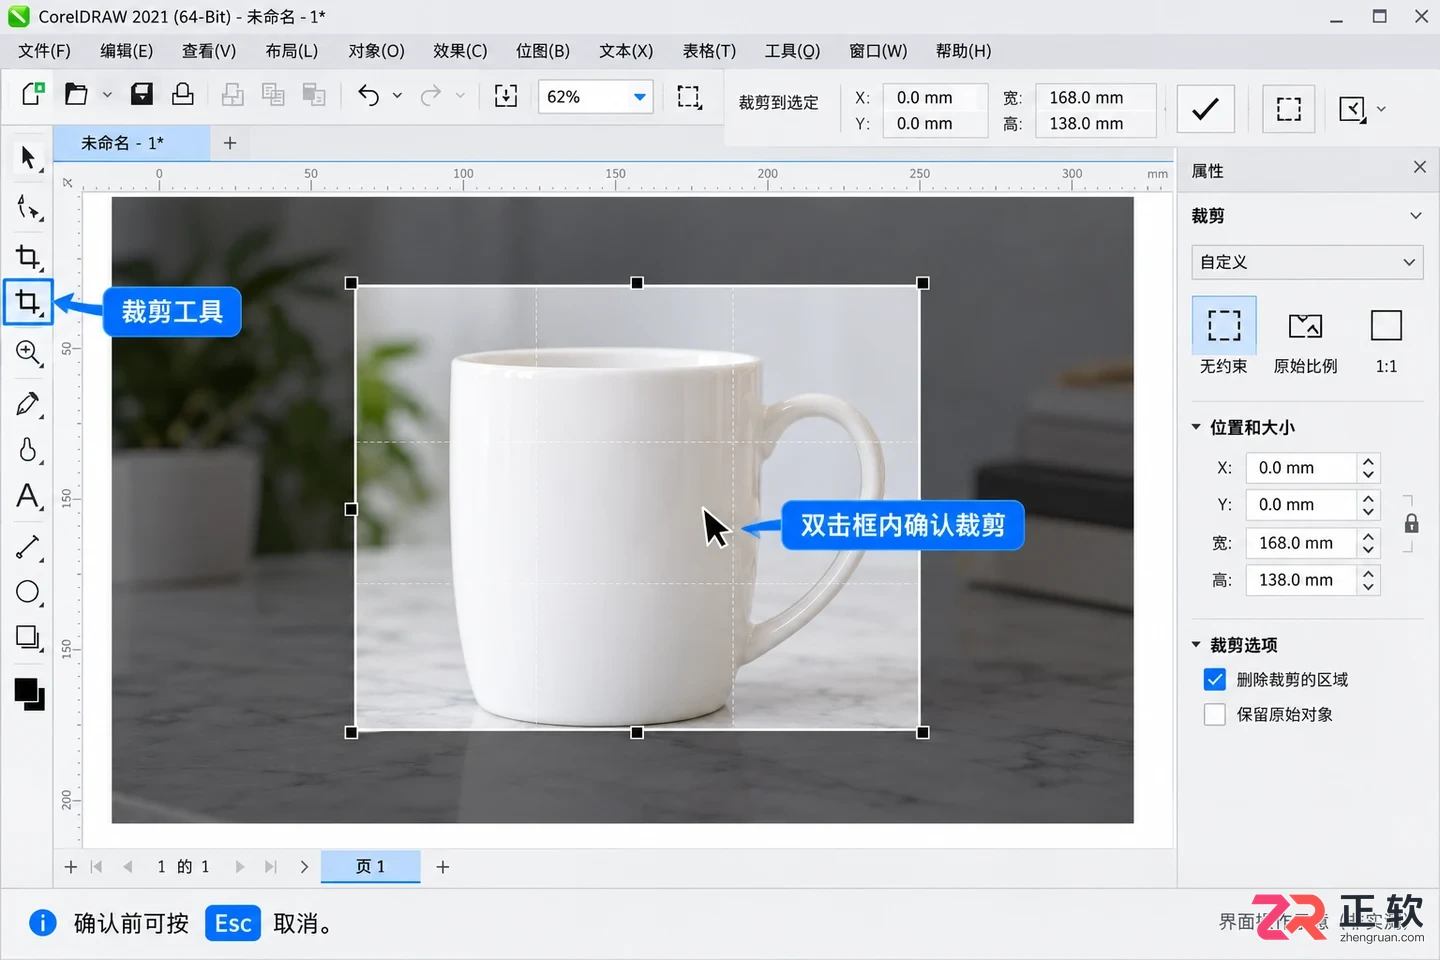Viewport: 1440px width, 960px height.
Task: Open the 位图(B) menu
Action: coord(543,51)
